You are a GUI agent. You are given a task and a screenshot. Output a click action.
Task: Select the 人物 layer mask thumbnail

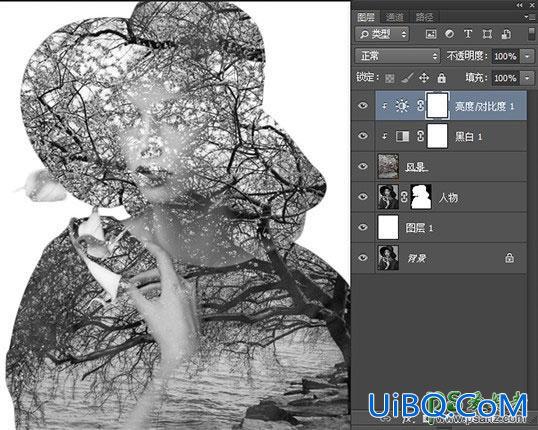[421, 197]
